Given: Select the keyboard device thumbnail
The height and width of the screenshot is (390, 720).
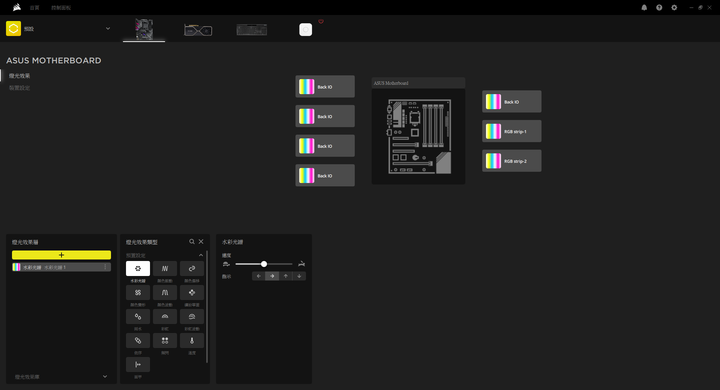Looking at the screenshot, I should pos(252,30).
